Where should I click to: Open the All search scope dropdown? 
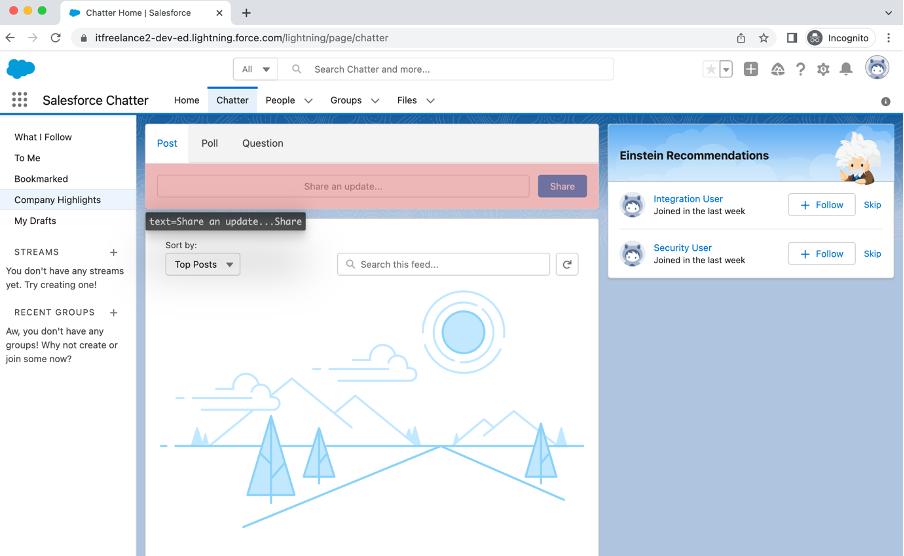pyautogui.click(x=255, y=69)
